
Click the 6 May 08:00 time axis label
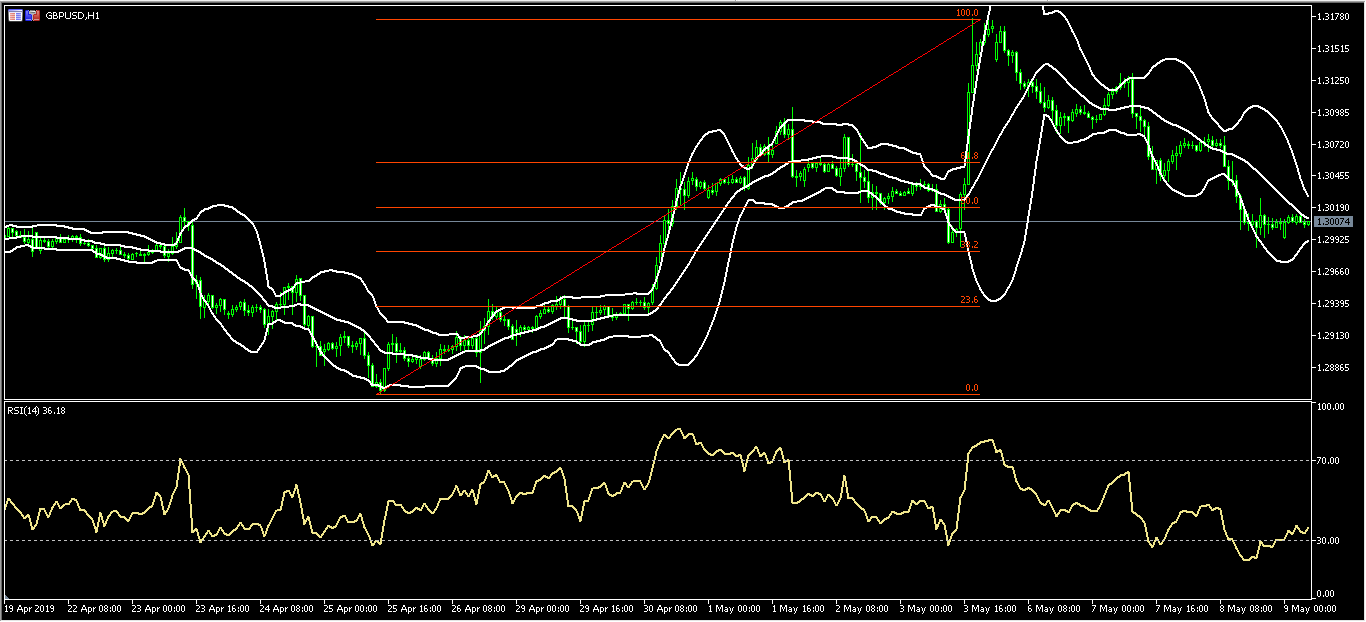[1055, 607]
